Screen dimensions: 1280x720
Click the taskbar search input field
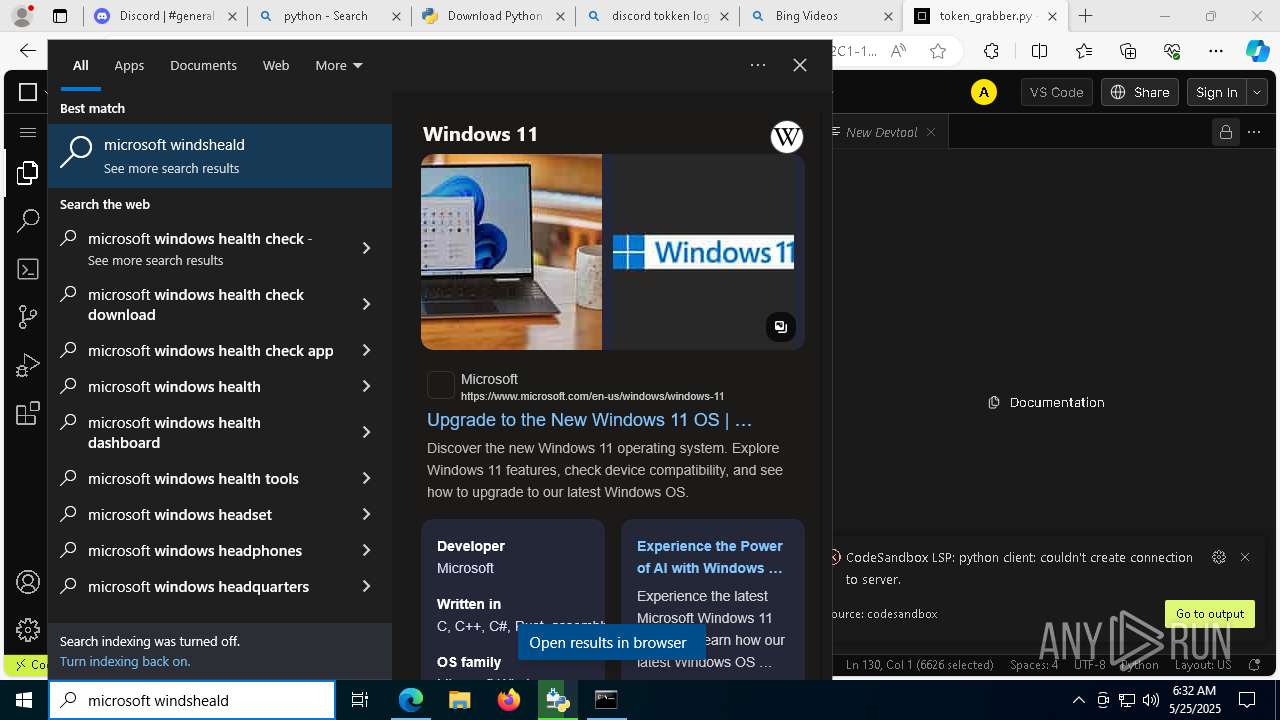pyautogui.click(x=192, y=700)
